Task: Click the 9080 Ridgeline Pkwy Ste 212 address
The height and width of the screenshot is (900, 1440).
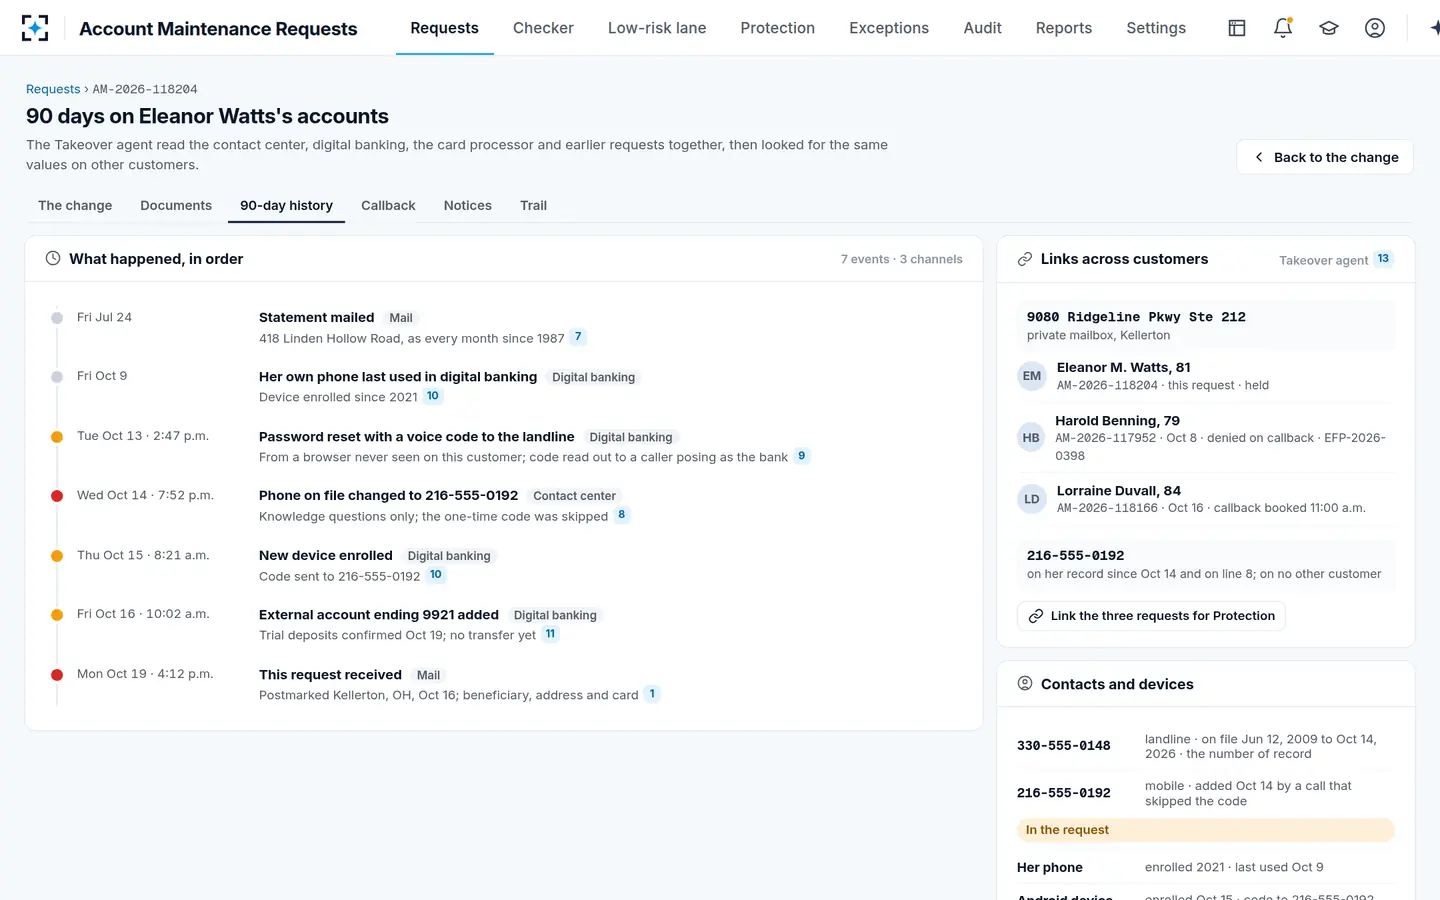Action: (1136, 317)
